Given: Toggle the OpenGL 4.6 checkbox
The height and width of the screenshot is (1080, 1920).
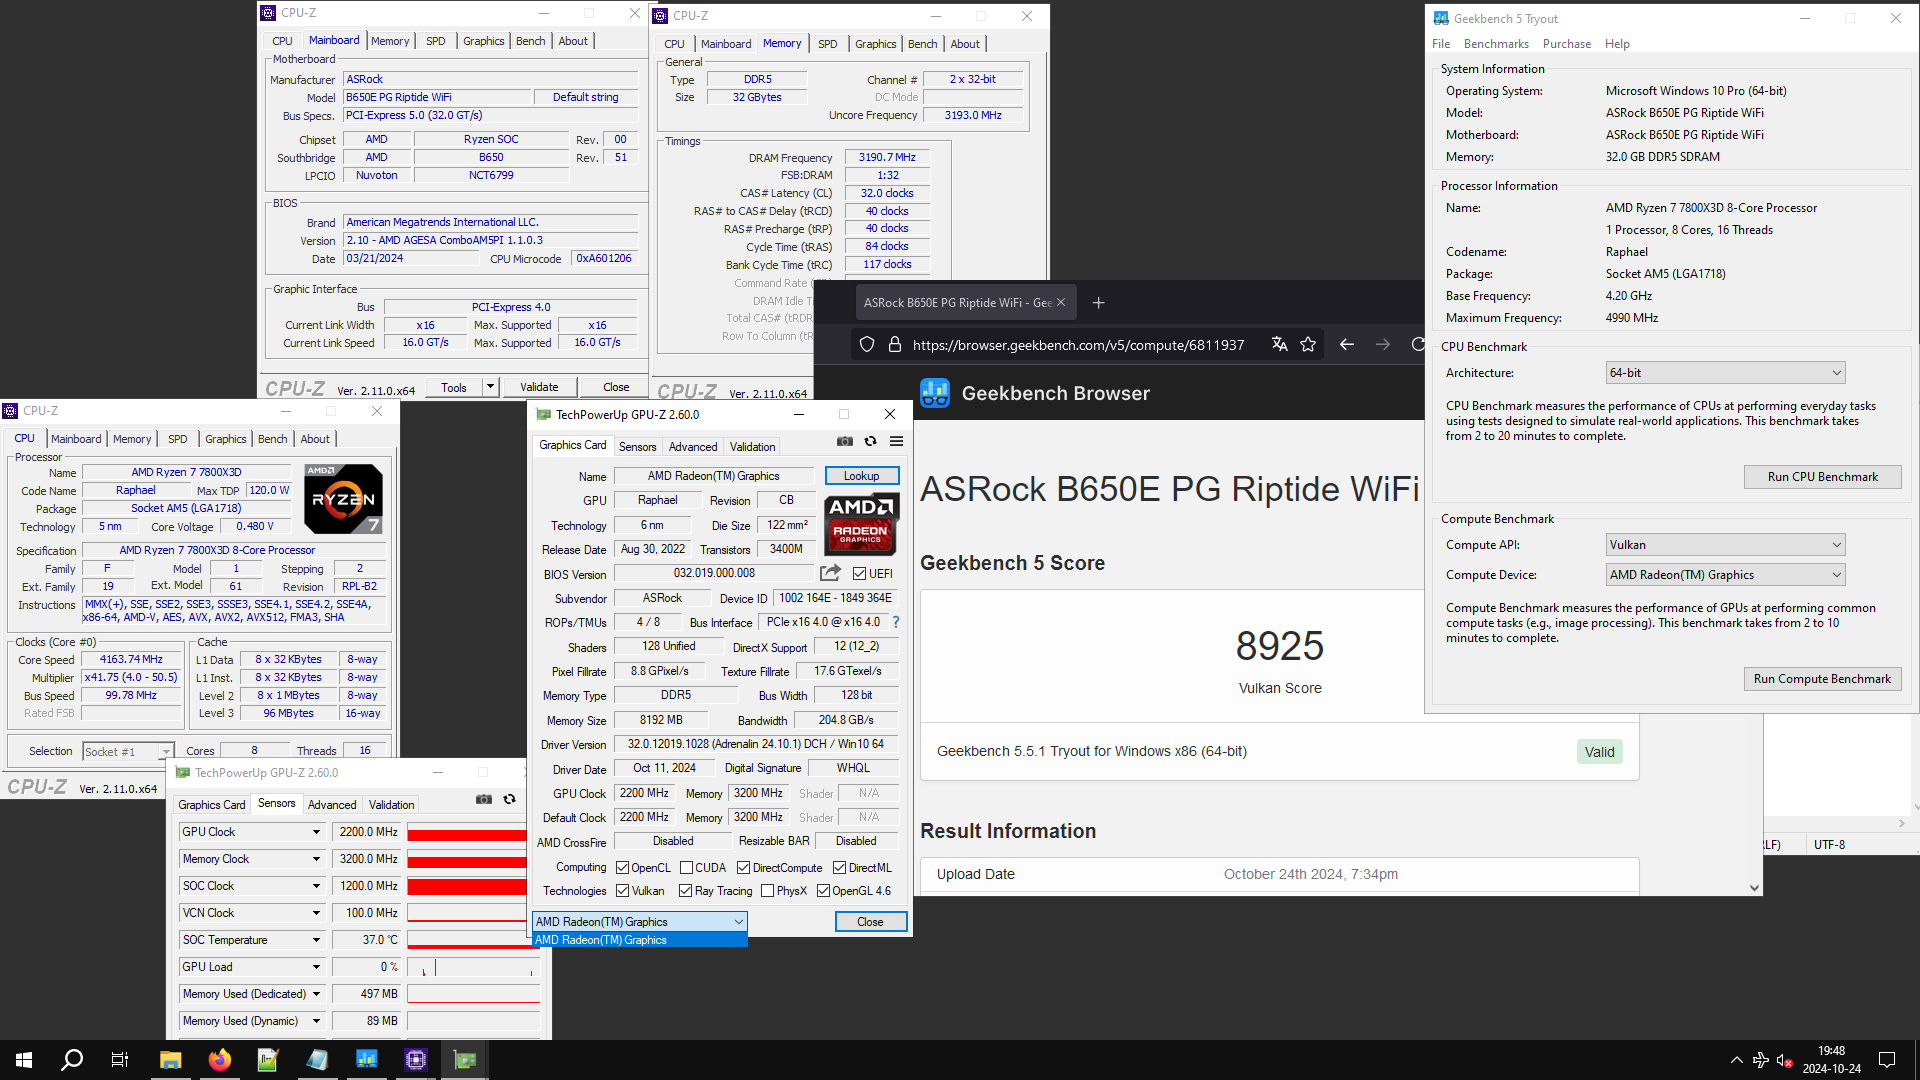Looking at the screenshot, I should 823,891.
